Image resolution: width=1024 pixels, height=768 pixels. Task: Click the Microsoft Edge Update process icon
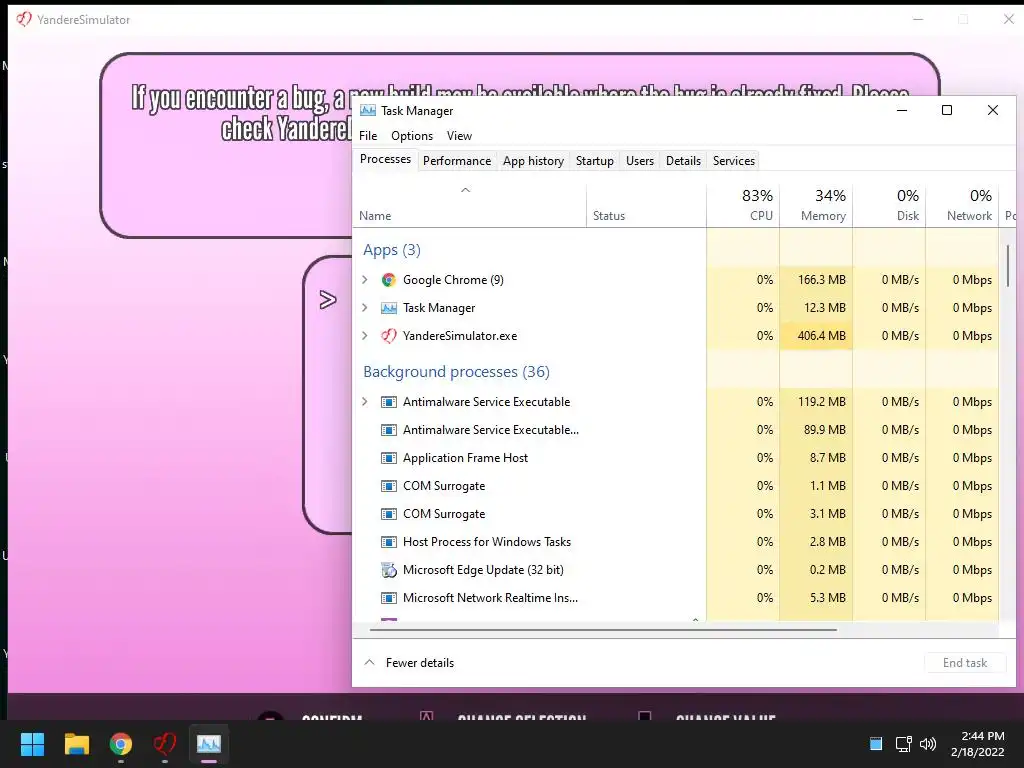click(x=389, y=569)
